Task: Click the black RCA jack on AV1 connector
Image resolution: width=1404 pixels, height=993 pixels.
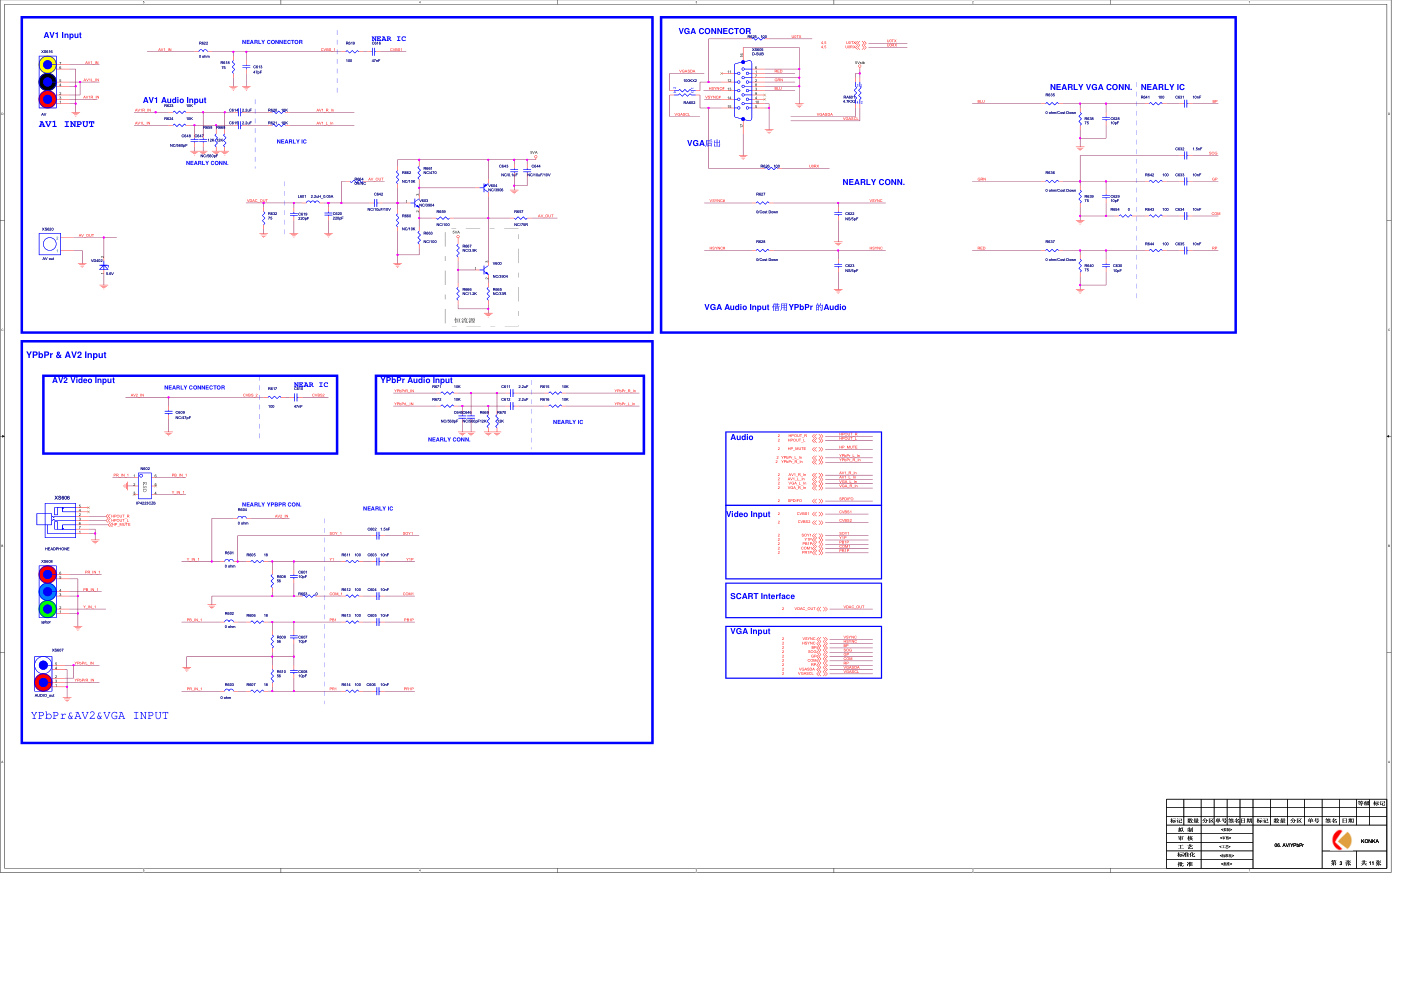Action: [47, 82]
